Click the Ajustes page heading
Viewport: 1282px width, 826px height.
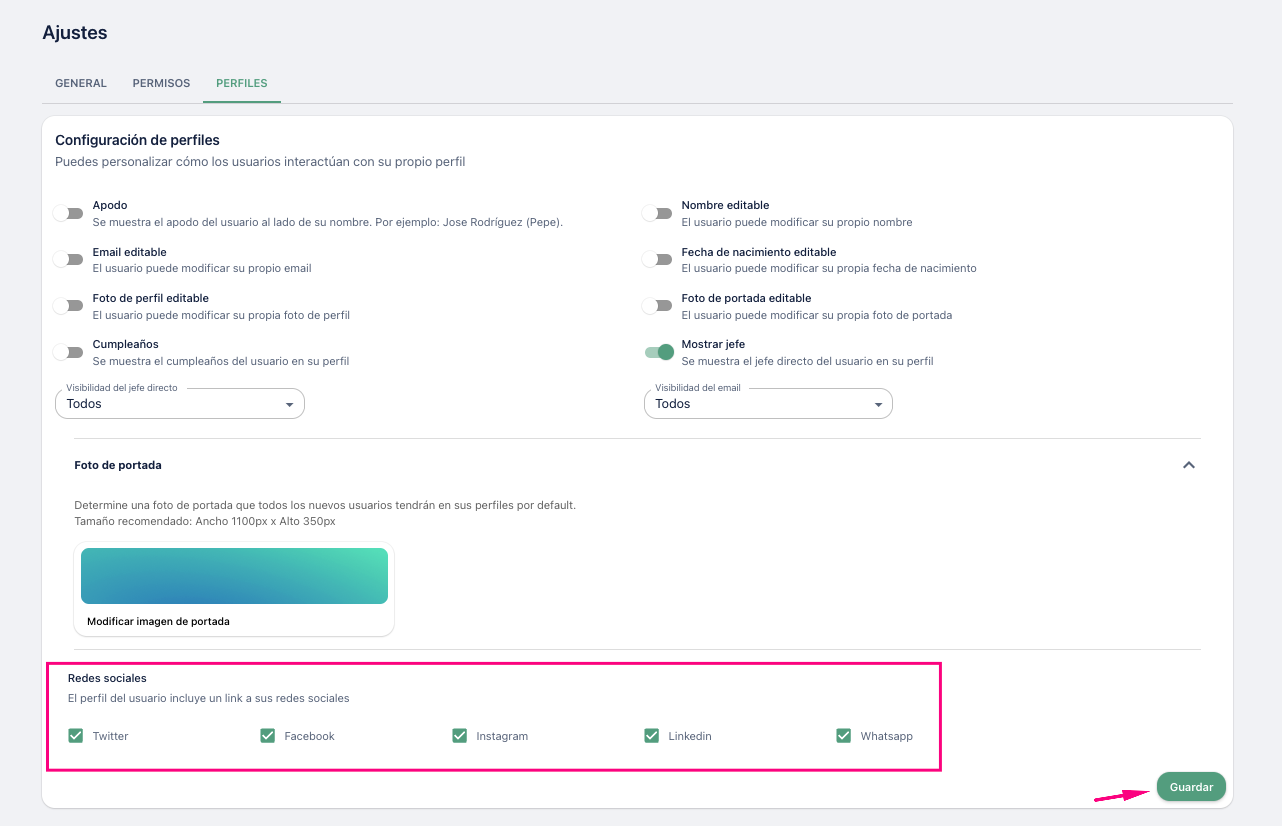point(75,33)
